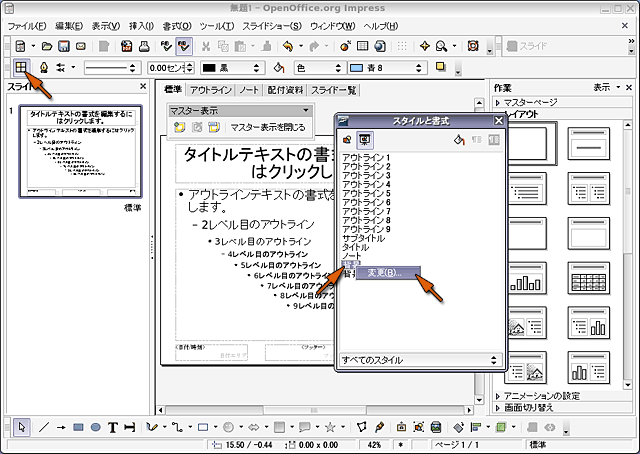Pick the Line drawing tool
640x454 pixels.
43,427
